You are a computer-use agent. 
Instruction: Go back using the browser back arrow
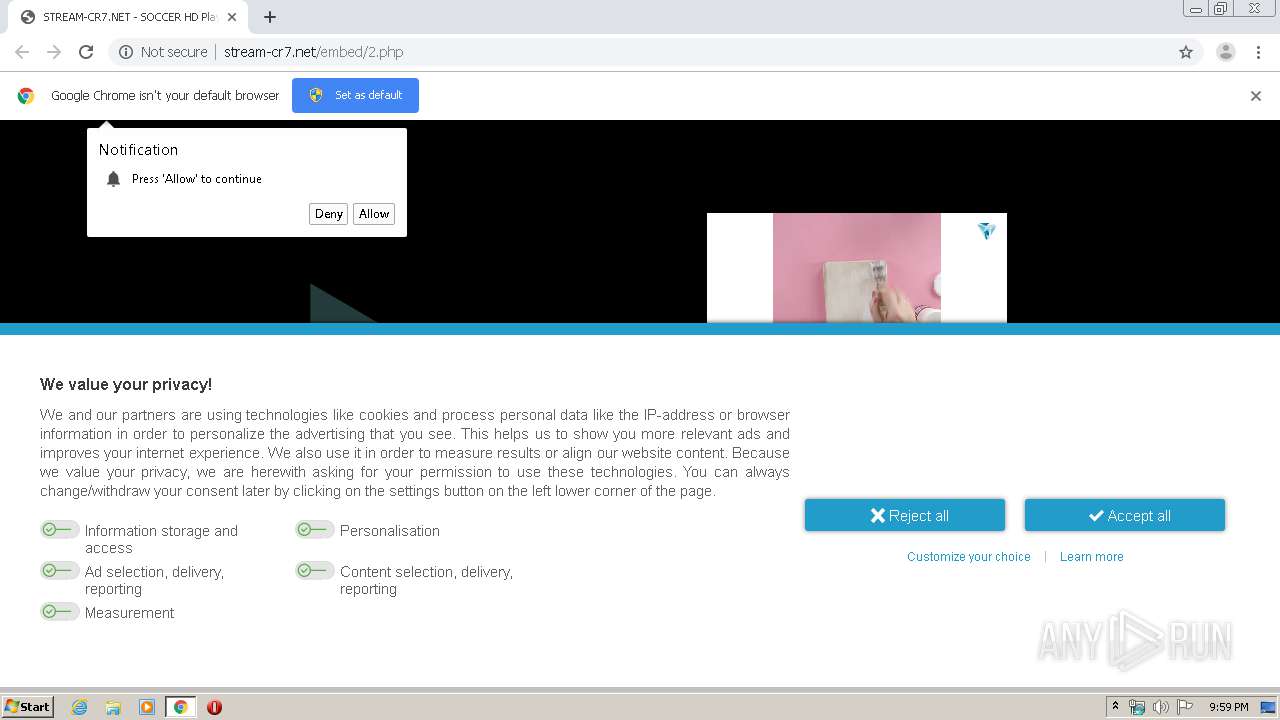tap(22, 52)
